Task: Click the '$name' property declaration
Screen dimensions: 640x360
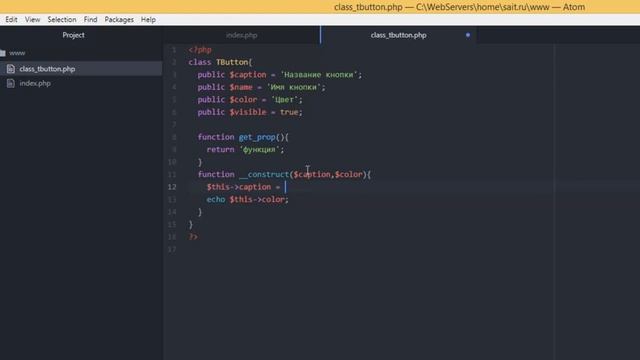Action: (x=241, y=87)
